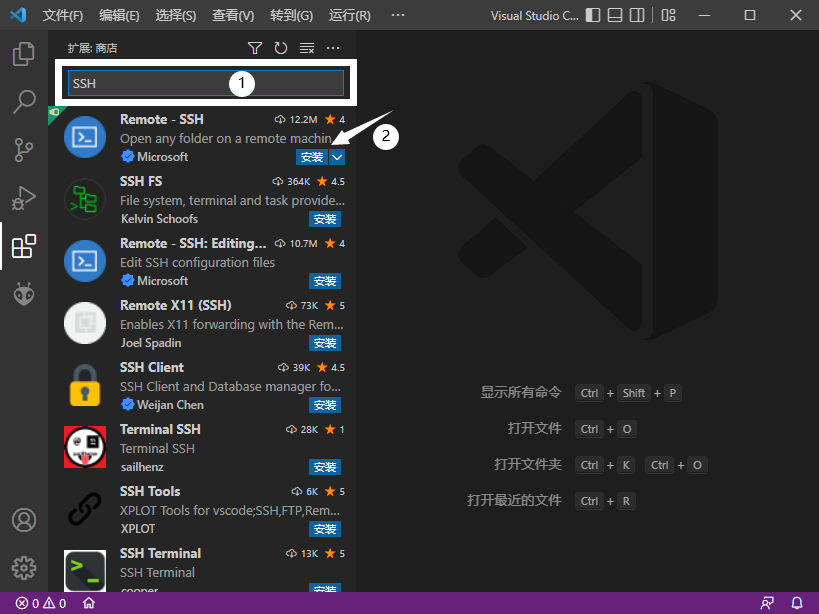819x614 pixels.
Task: Select the SSH Terminal extension title
Action: pos(160,553)
